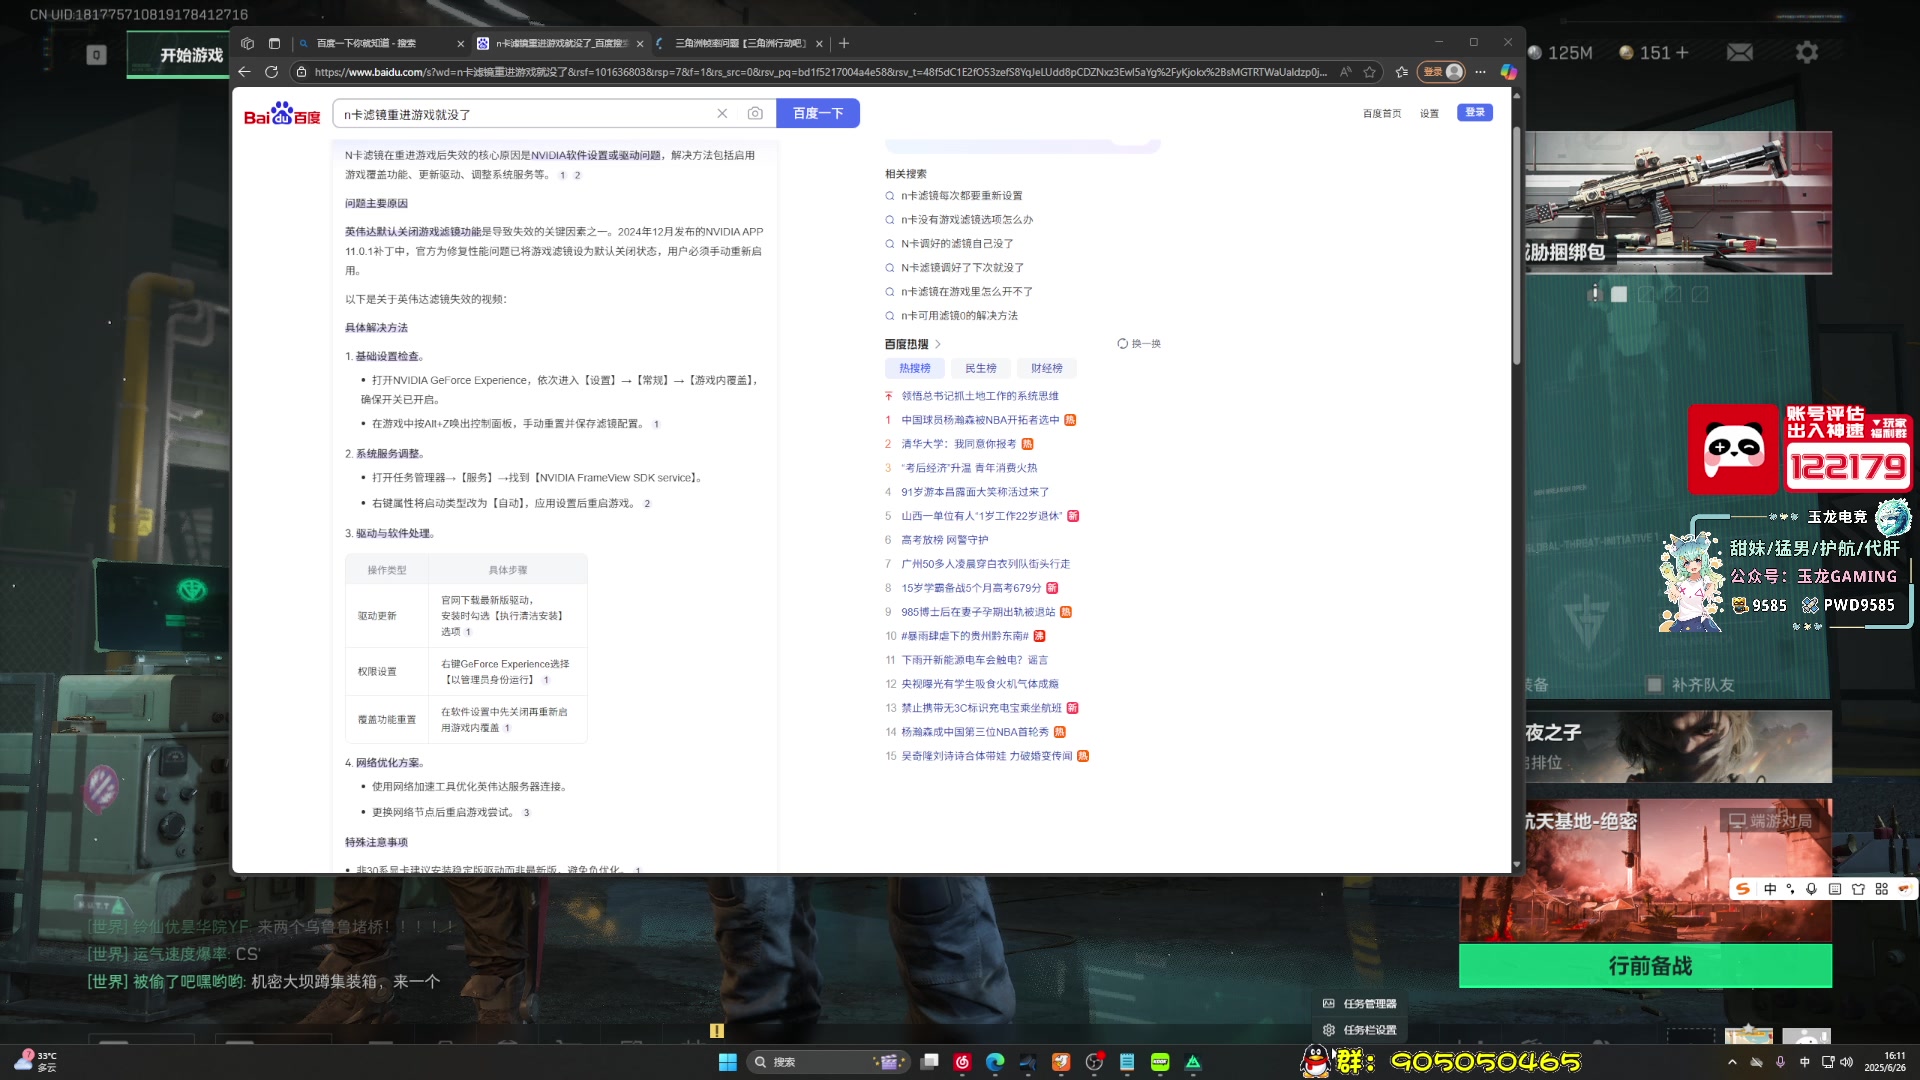This screenshot has height=1080, width=1920.
Task: Click the Windows taskbar search box
Action: tap(827, 1062)
